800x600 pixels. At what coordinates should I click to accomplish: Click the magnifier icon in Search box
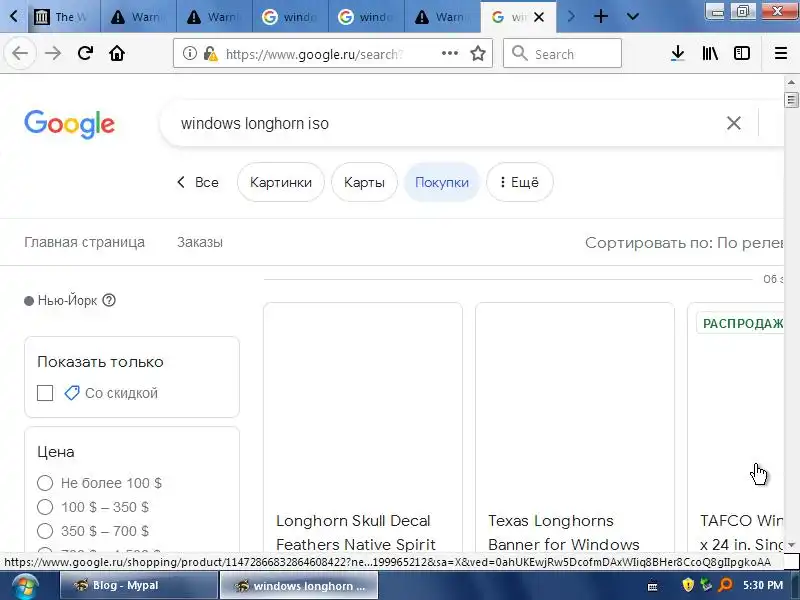[x=519, y=53]
